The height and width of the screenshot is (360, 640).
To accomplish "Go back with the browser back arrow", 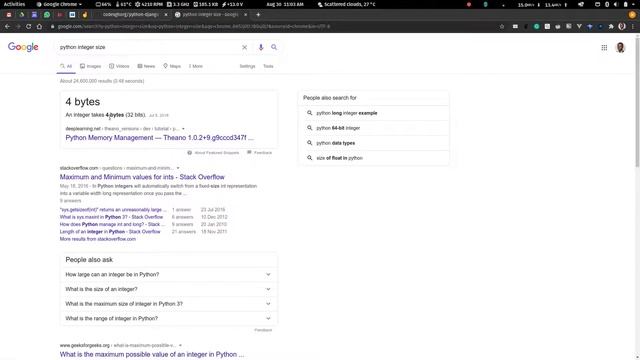I will 7,27.
